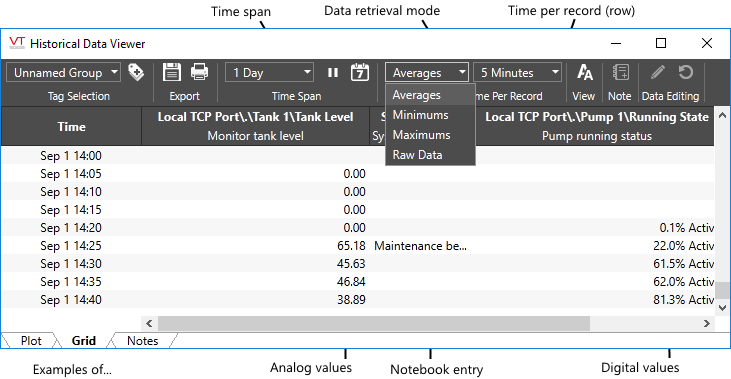Image resolution: width=731 pixels, height=379 pixels.
Task: Pause live data updating
Action: click(333, 73)
